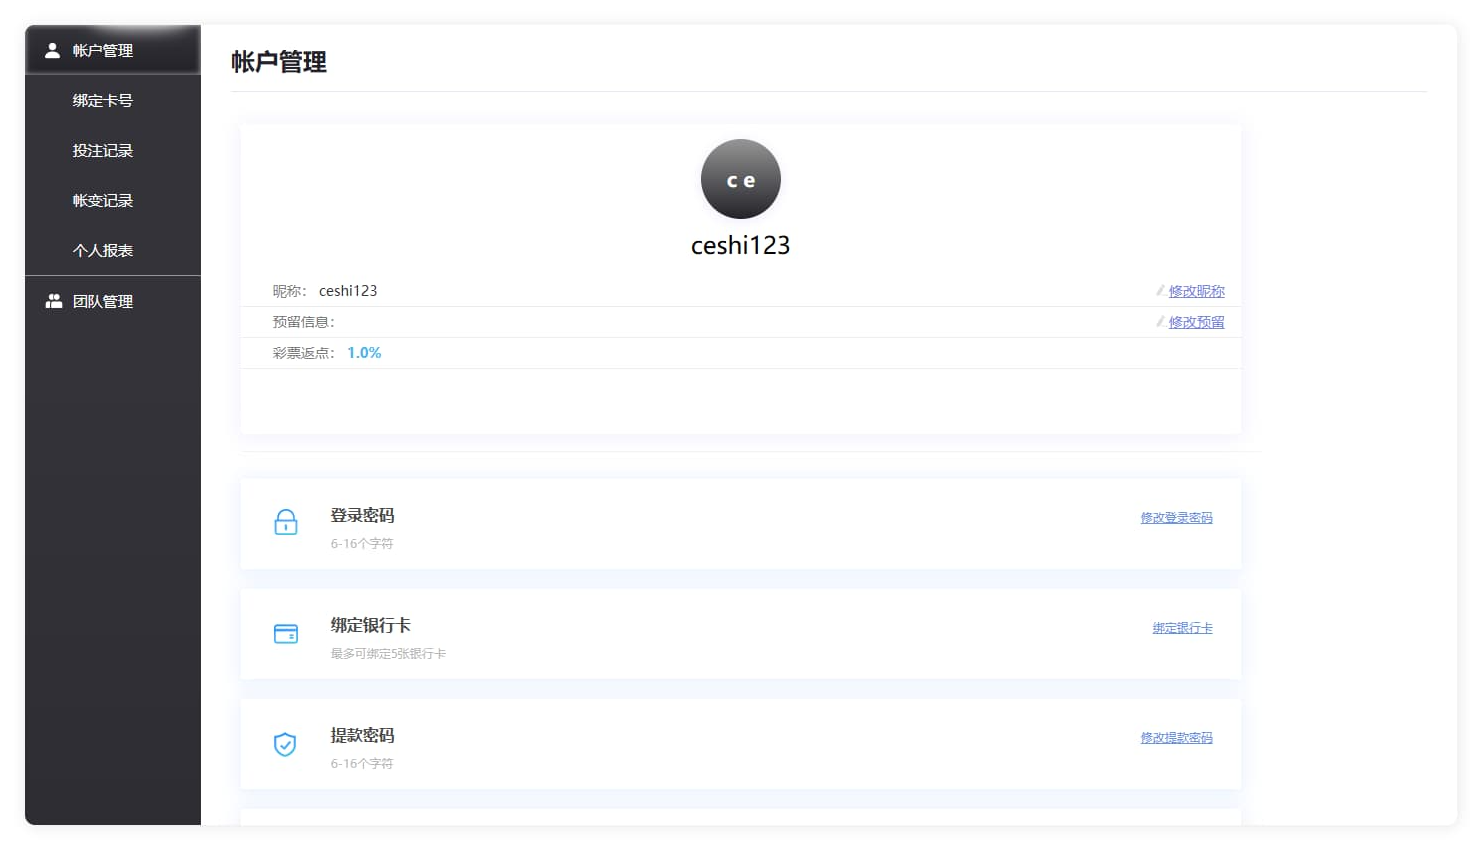Click the team icon beside 团队管理
Image resolution: width=1472 pixels, height=844 pixels.
coord(54,301)
